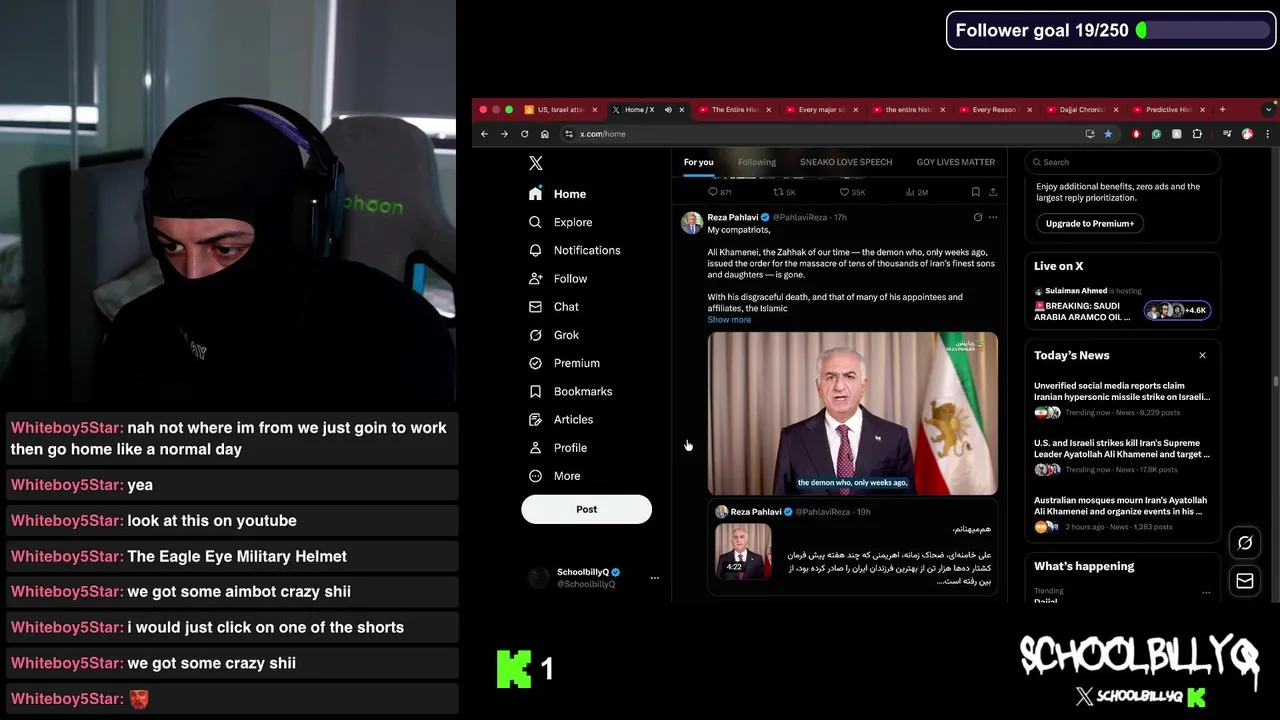Open Explore from the X sidebar
Screen dimensions: 1280x720
(561, 222)
